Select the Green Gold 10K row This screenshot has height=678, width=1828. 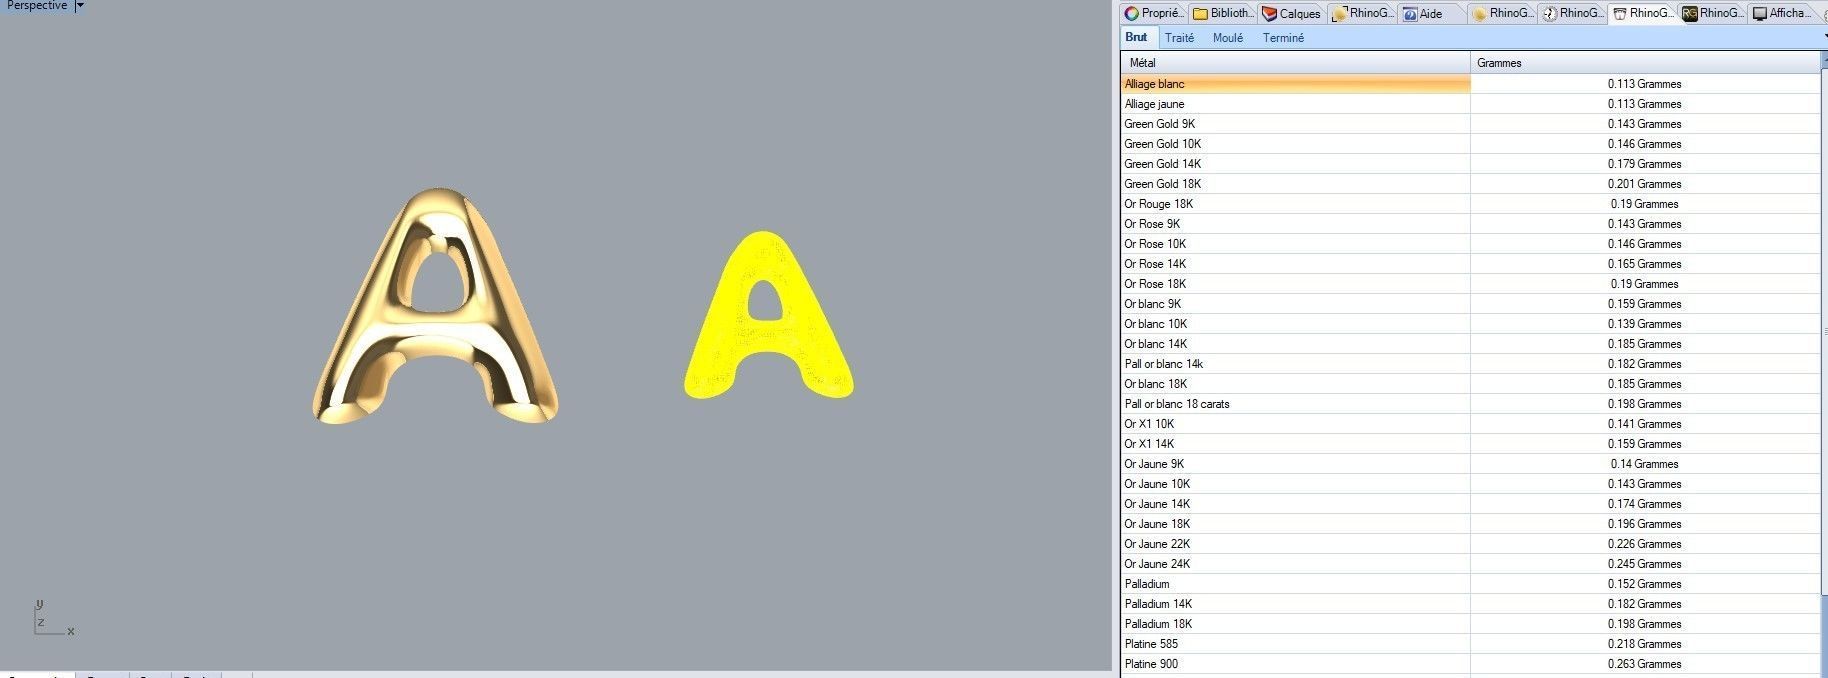pos(1470,144)
